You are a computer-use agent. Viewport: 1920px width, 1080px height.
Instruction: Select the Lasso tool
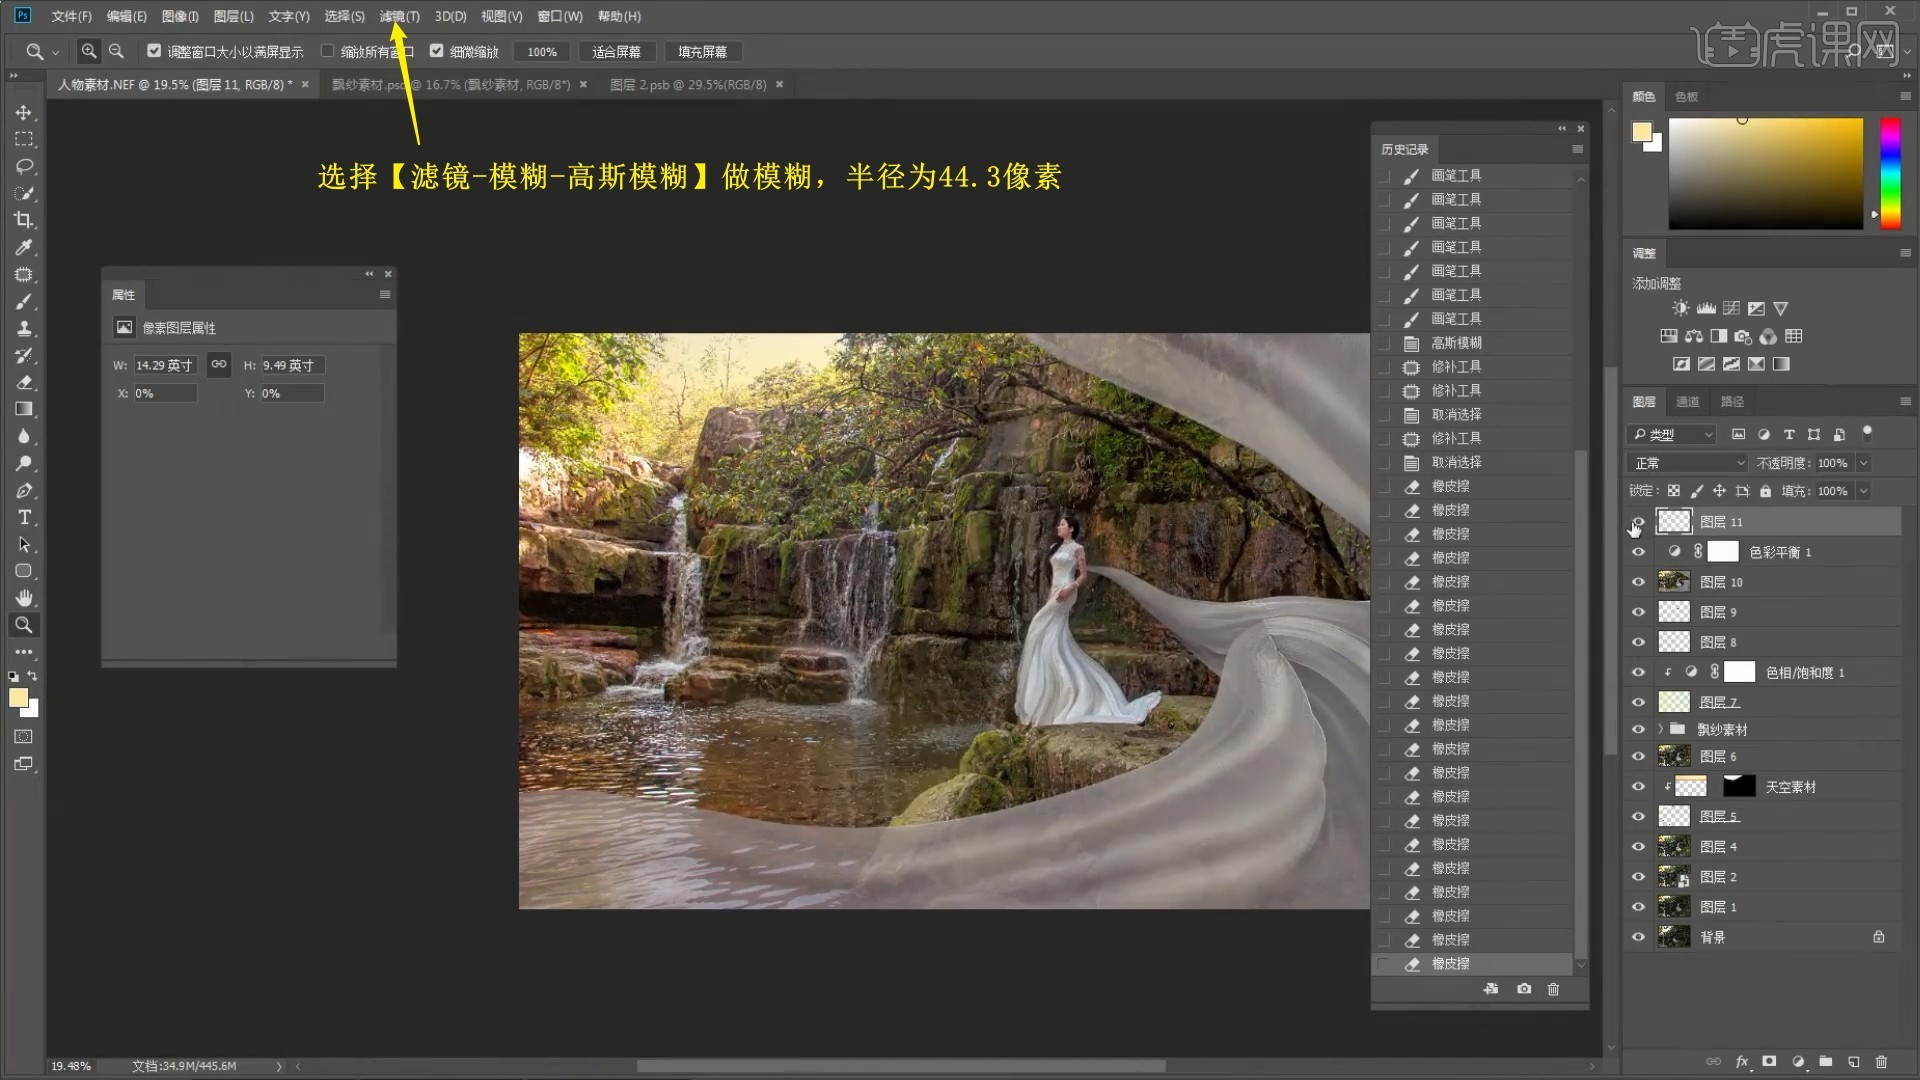tap(24, 166)
